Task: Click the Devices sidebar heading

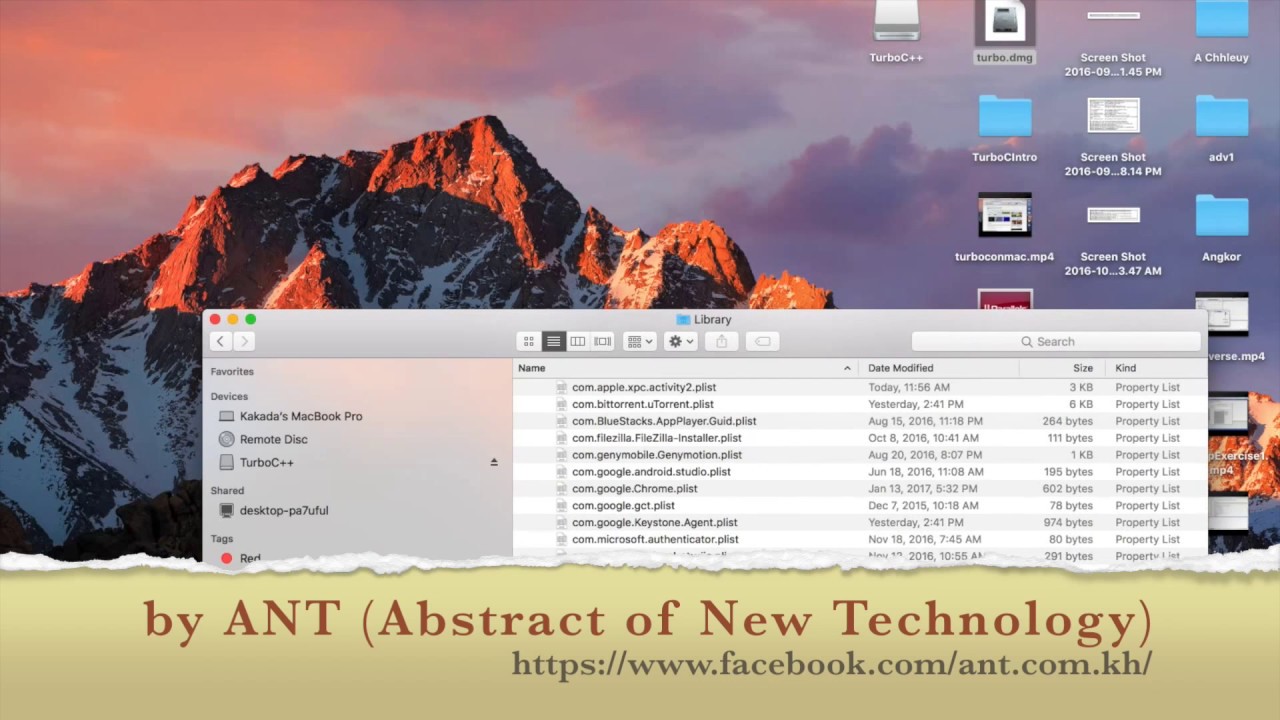Action: click(x=229, y=396)
